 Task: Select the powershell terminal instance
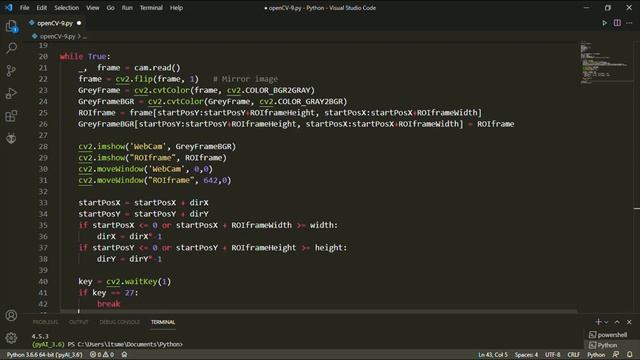[608, 335]
